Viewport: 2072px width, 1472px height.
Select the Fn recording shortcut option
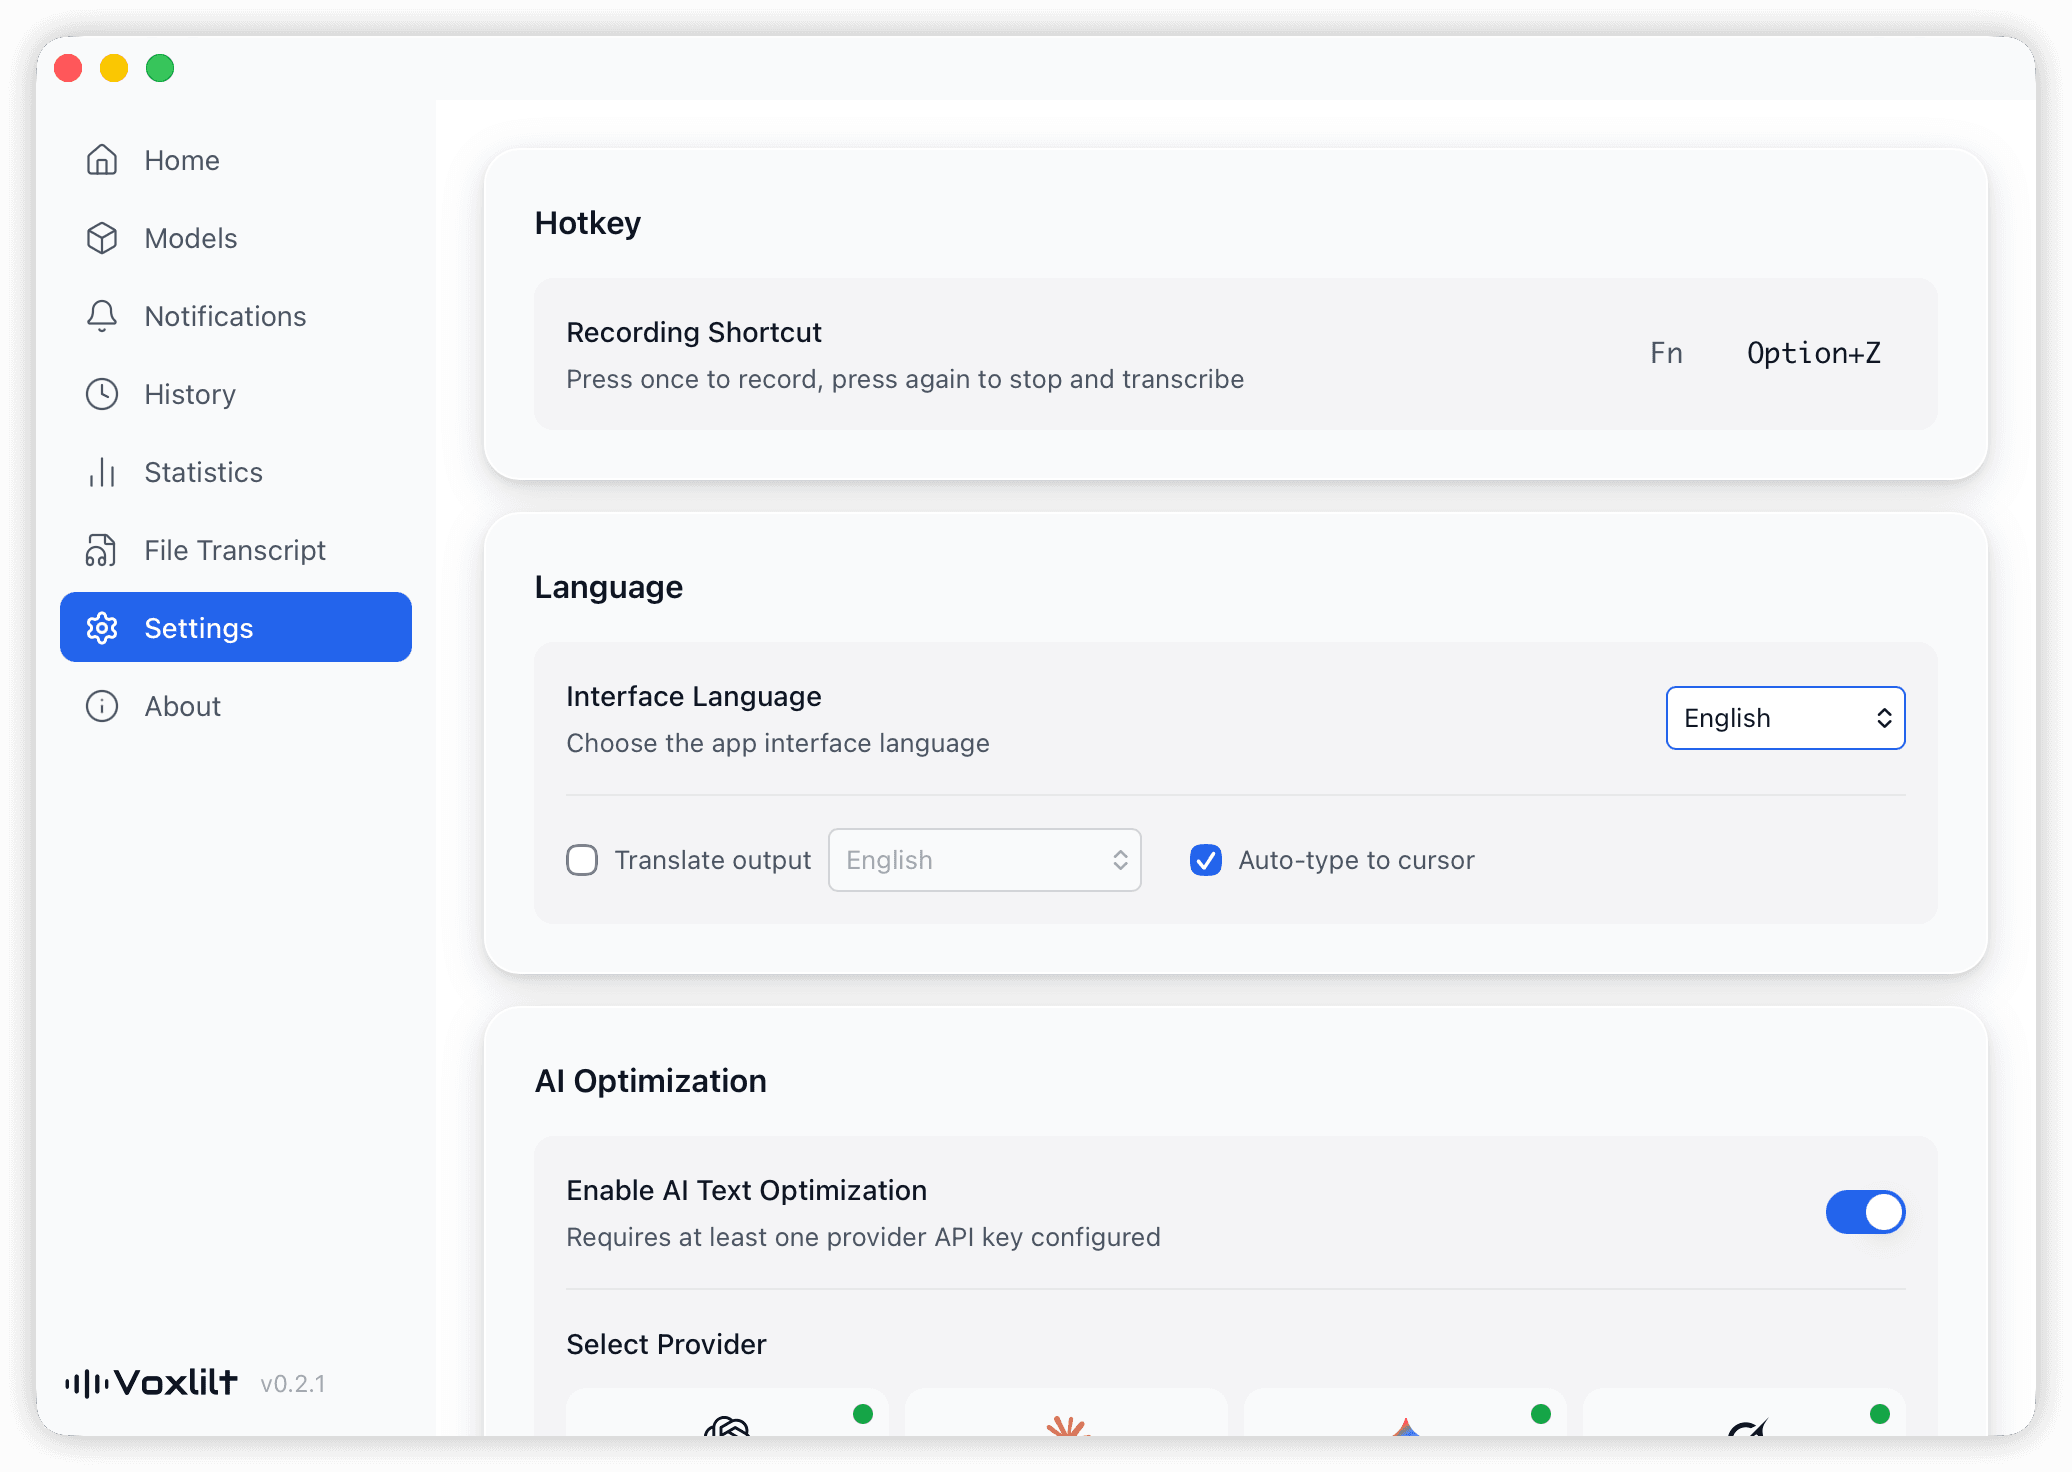[1666, 353]
